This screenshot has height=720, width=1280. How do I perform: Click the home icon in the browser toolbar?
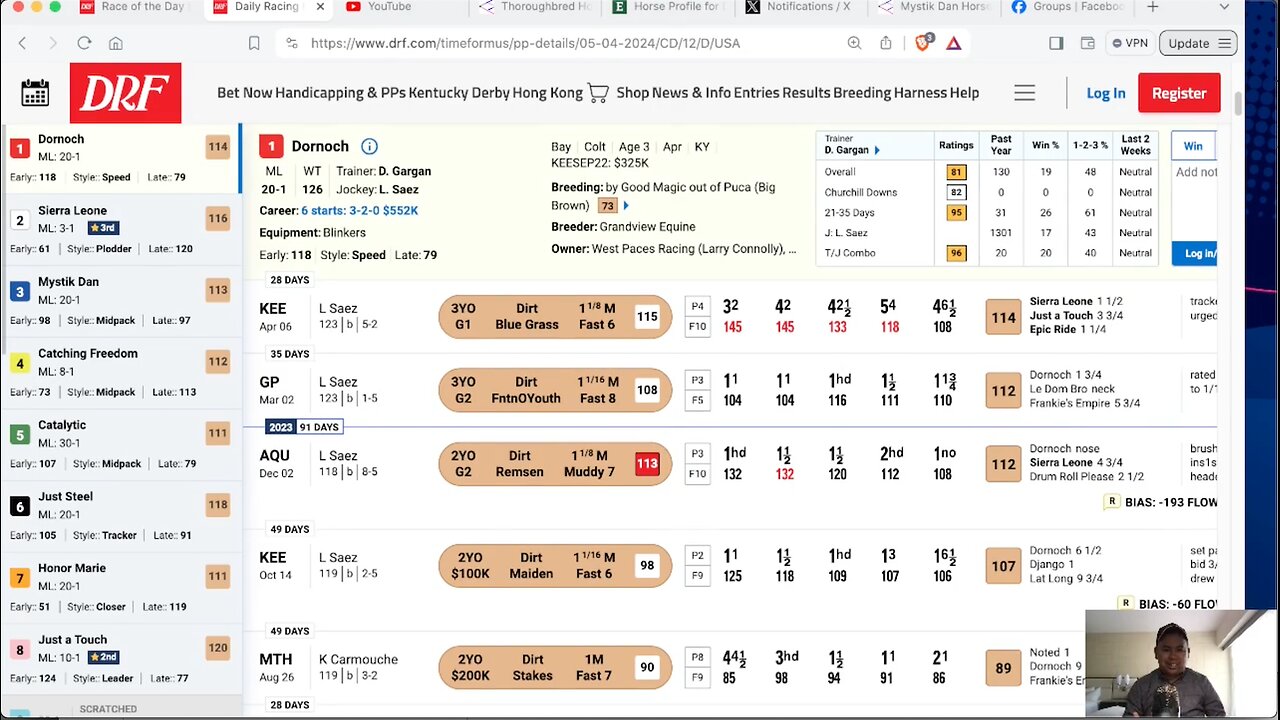coord(115,43)
